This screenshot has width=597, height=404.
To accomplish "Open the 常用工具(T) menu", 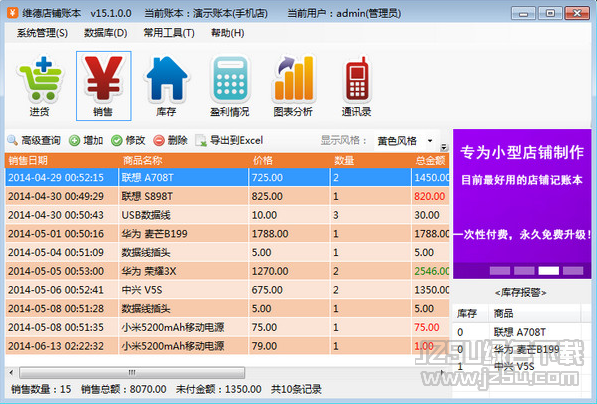I will 169,33.
